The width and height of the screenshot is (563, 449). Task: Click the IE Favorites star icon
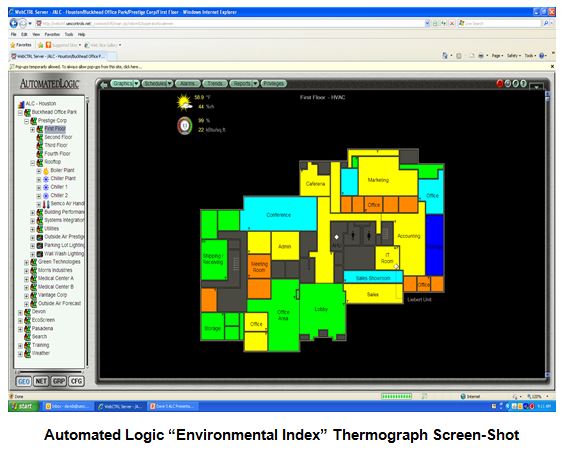pyautogui.click(x=13, y=45)
